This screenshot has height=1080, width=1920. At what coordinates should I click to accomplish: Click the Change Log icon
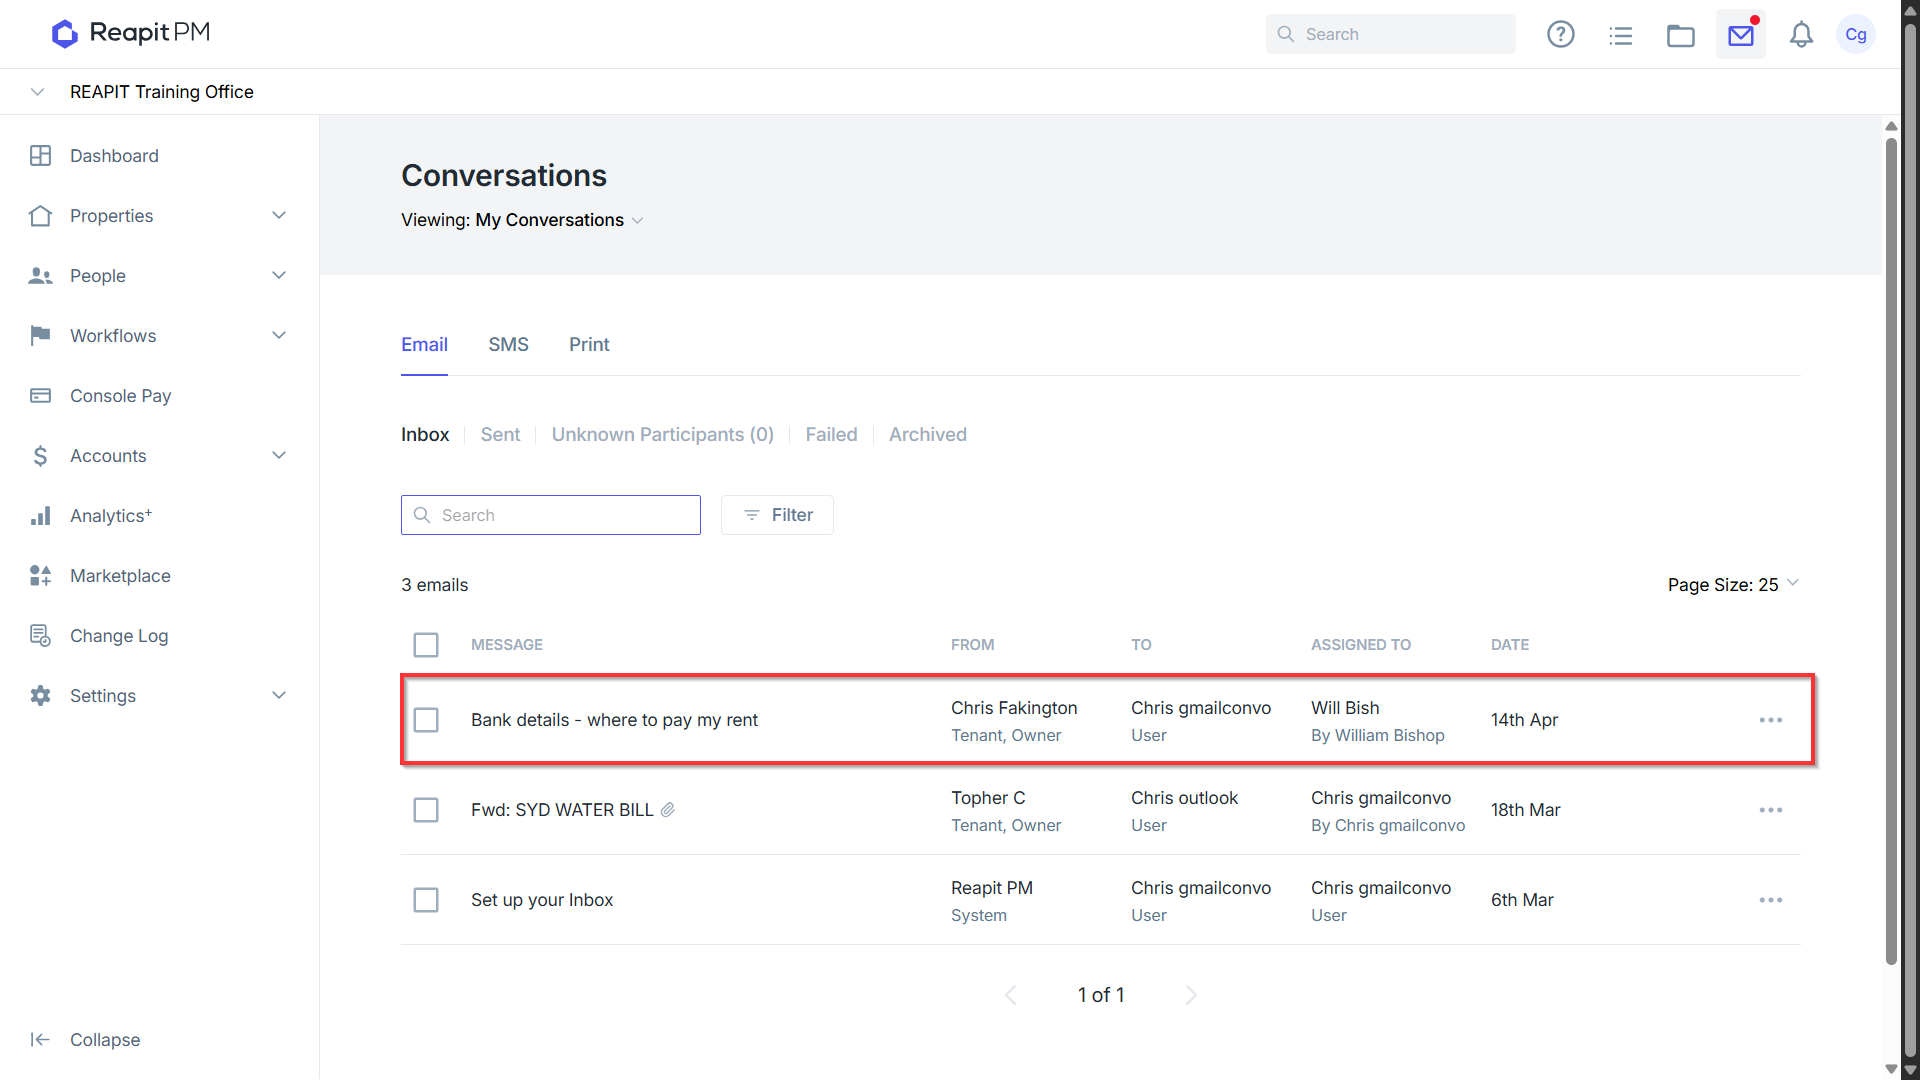pyautogui.click(x=40, y=636)
